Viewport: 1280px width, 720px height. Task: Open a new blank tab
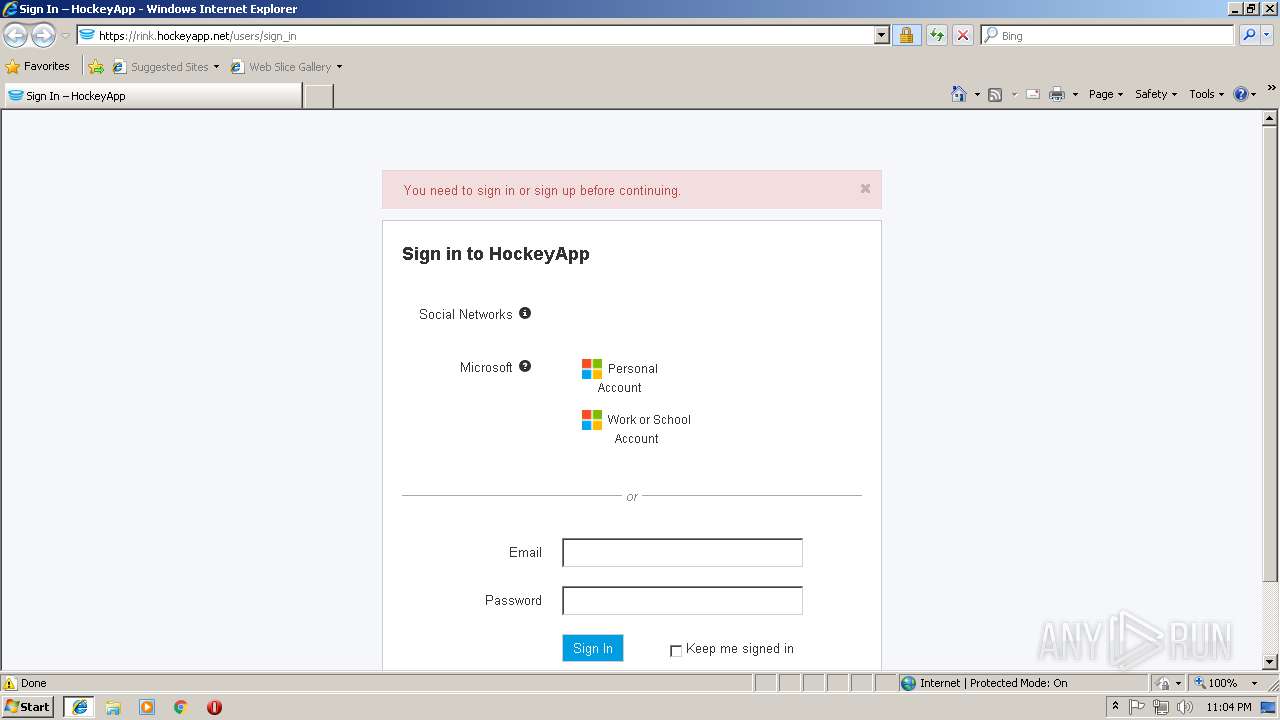(318, 96)
